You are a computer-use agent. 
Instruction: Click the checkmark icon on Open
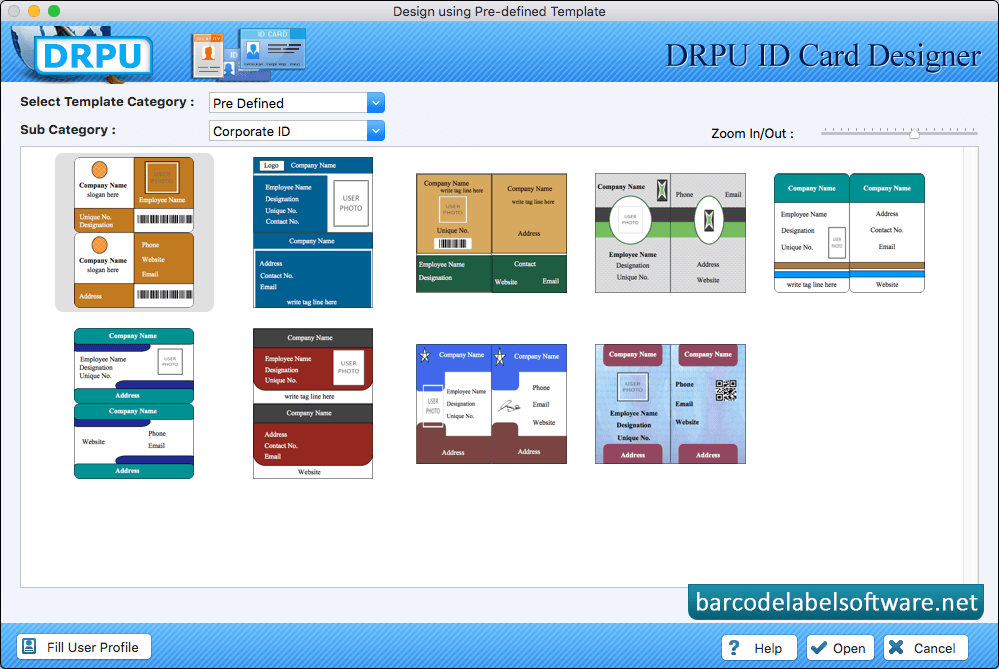pyautogui.click(x=819, y=647)
